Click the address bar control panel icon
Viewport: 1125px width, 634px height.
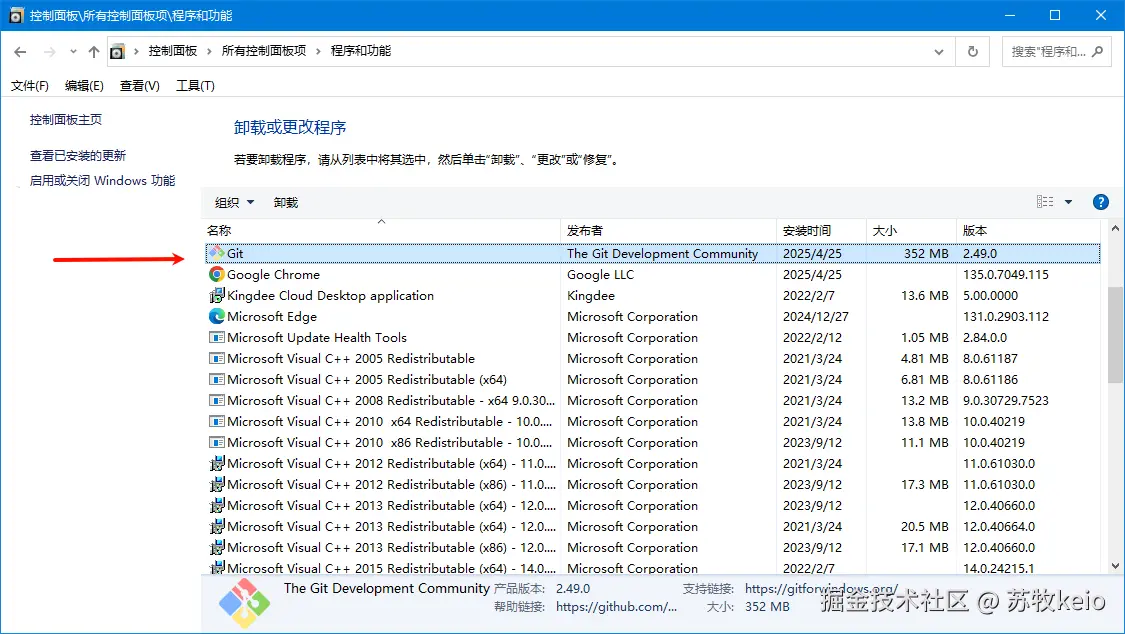pos(117,52)
